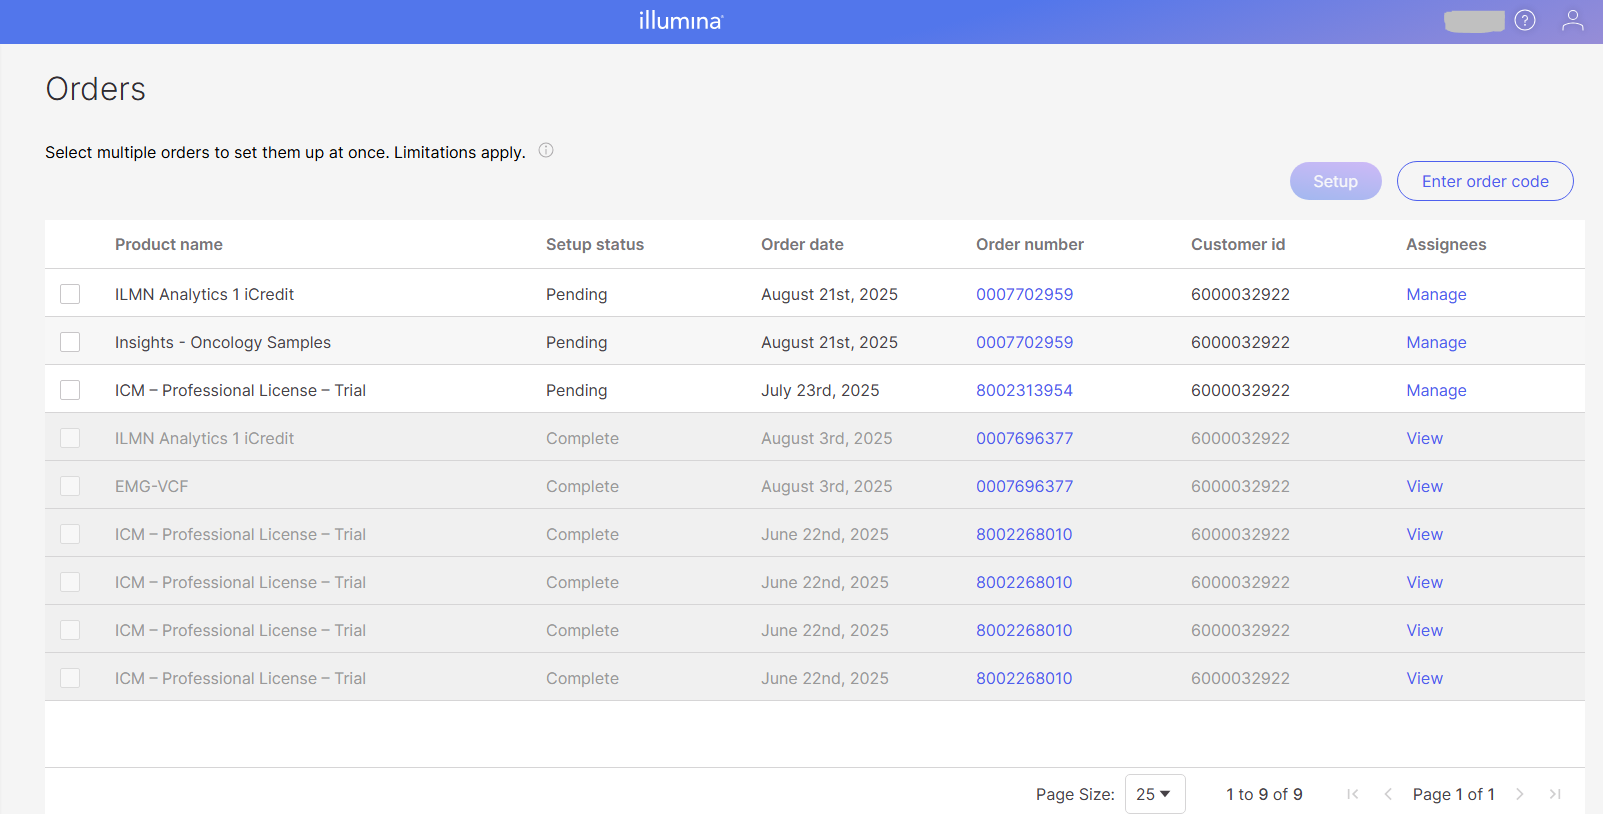The width and height of the screenshot is (1603, 814).
Task: Open order number 8002313954 link
Action: point(1024,390)
